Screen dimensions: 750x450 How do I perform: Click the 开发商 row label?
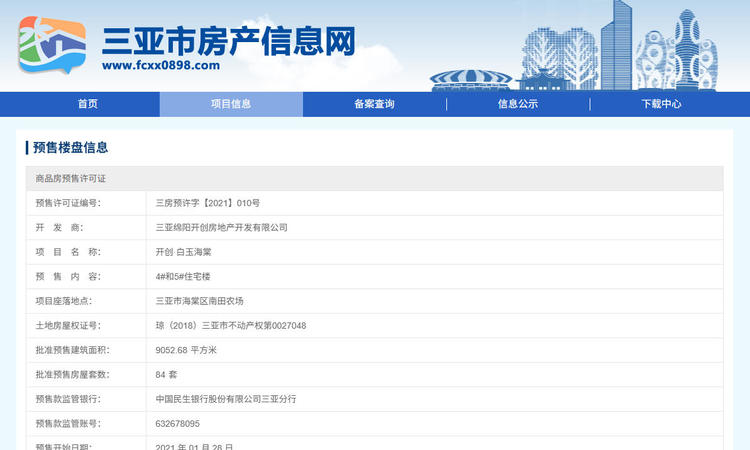point(59,227)
